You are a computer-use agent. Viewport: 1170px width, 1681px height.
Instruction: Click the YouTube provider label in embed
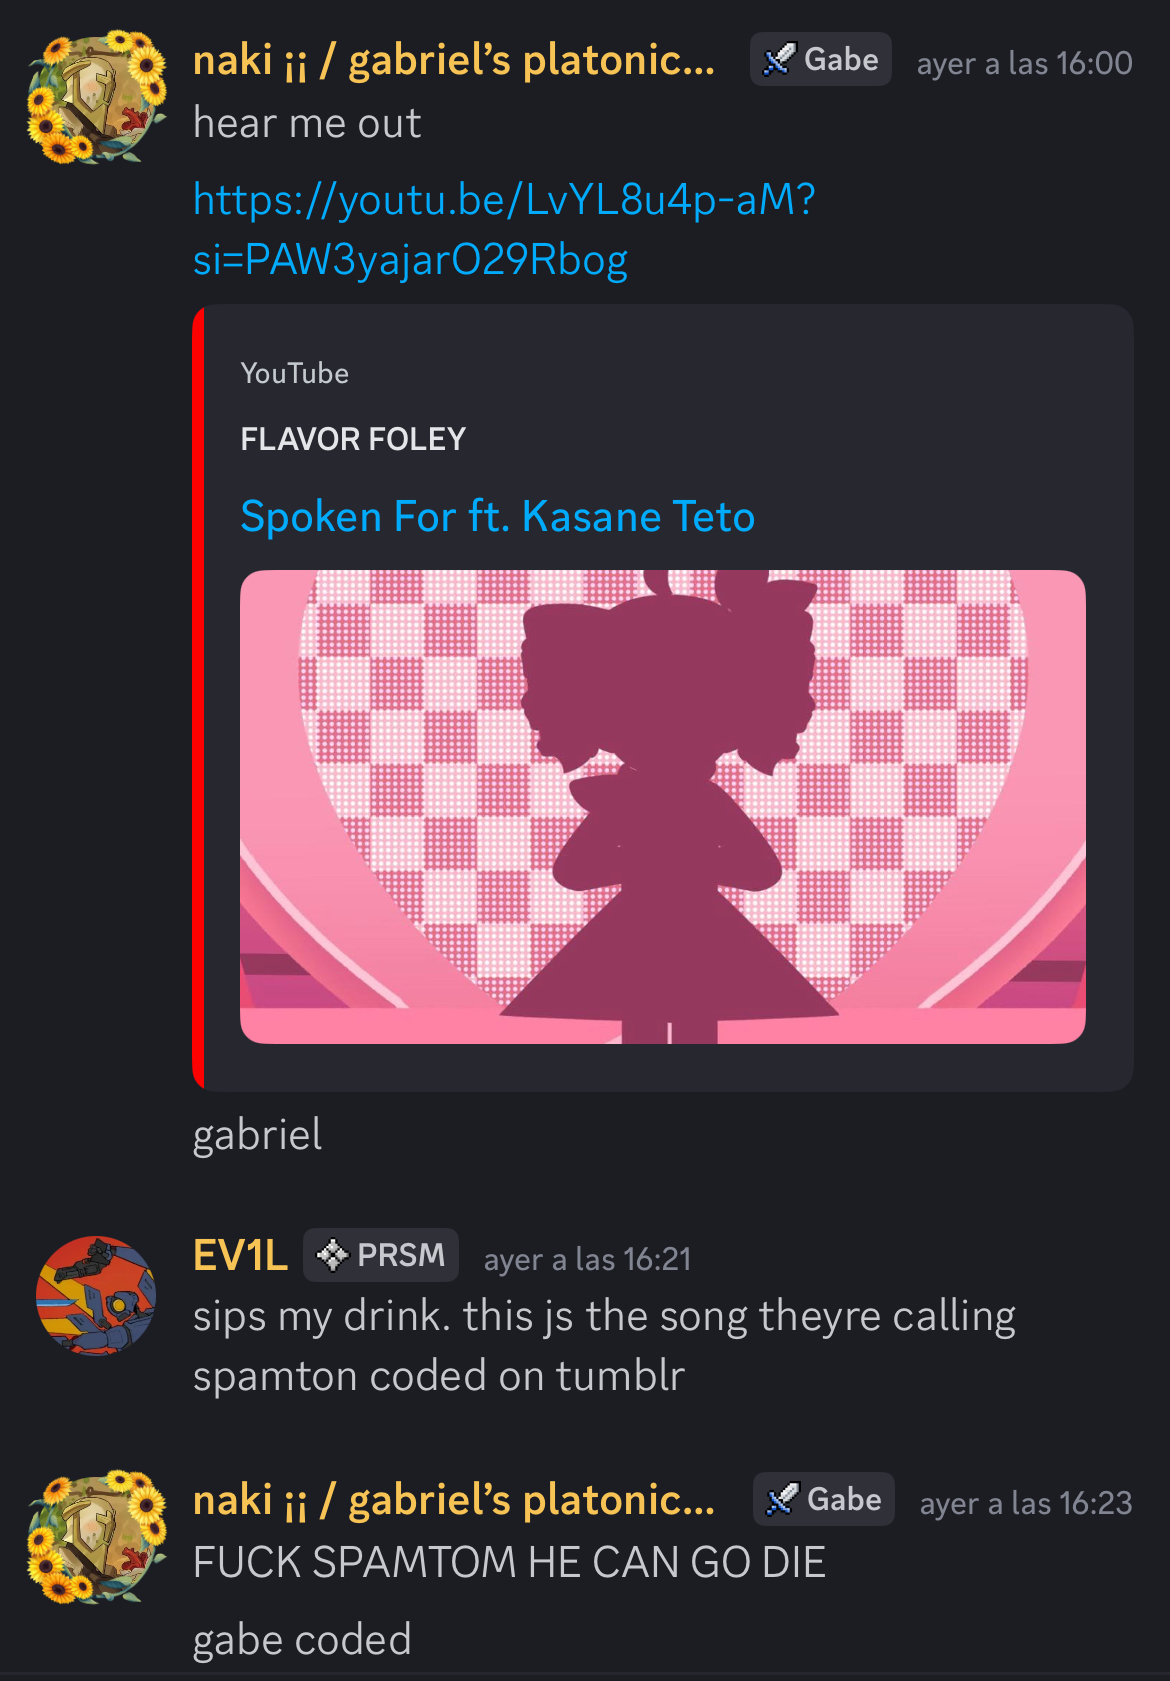click(294, 373)
